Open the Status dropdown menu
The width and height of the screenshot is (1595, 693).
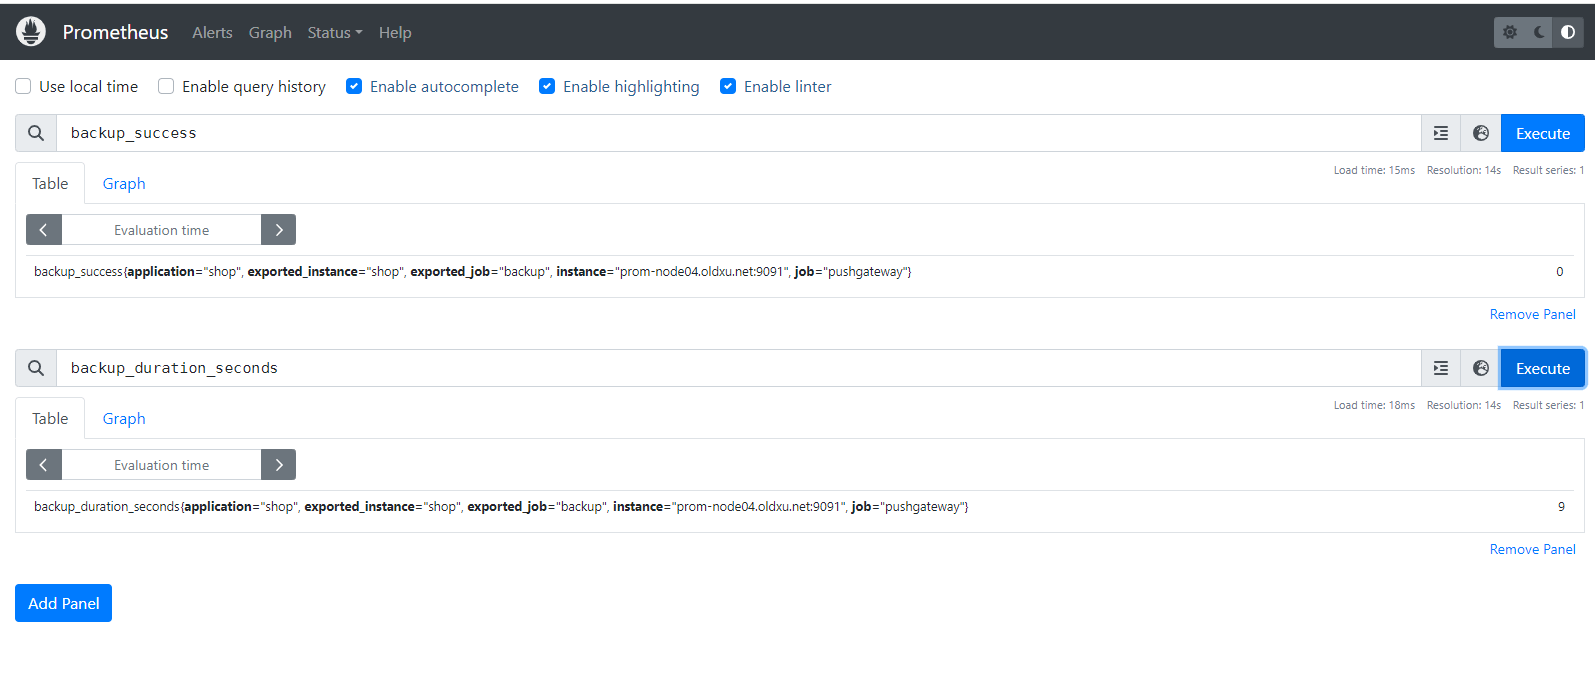[334, 32]
